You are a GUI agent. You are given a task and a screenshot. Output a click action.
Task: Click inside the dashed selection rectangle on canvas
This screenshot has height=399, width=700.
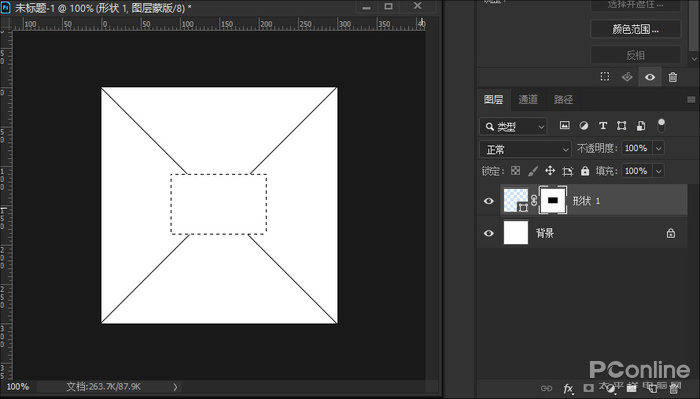click(219, 204)
